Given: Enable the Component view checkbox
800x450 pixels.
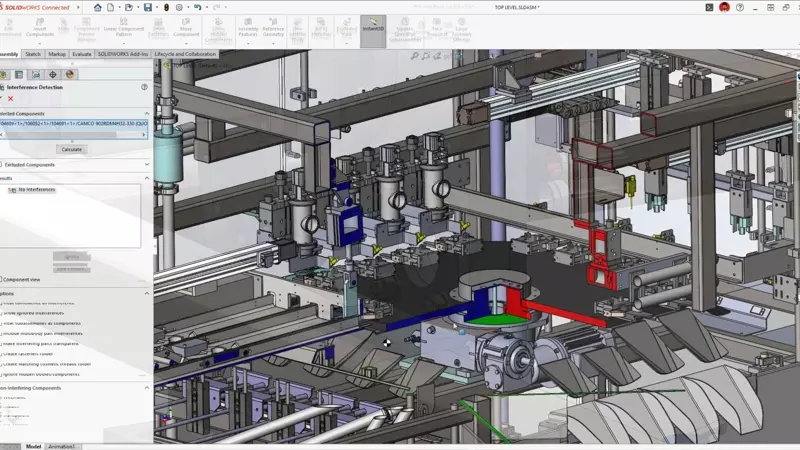Looking at the screenshot, I should coord(2,280).
